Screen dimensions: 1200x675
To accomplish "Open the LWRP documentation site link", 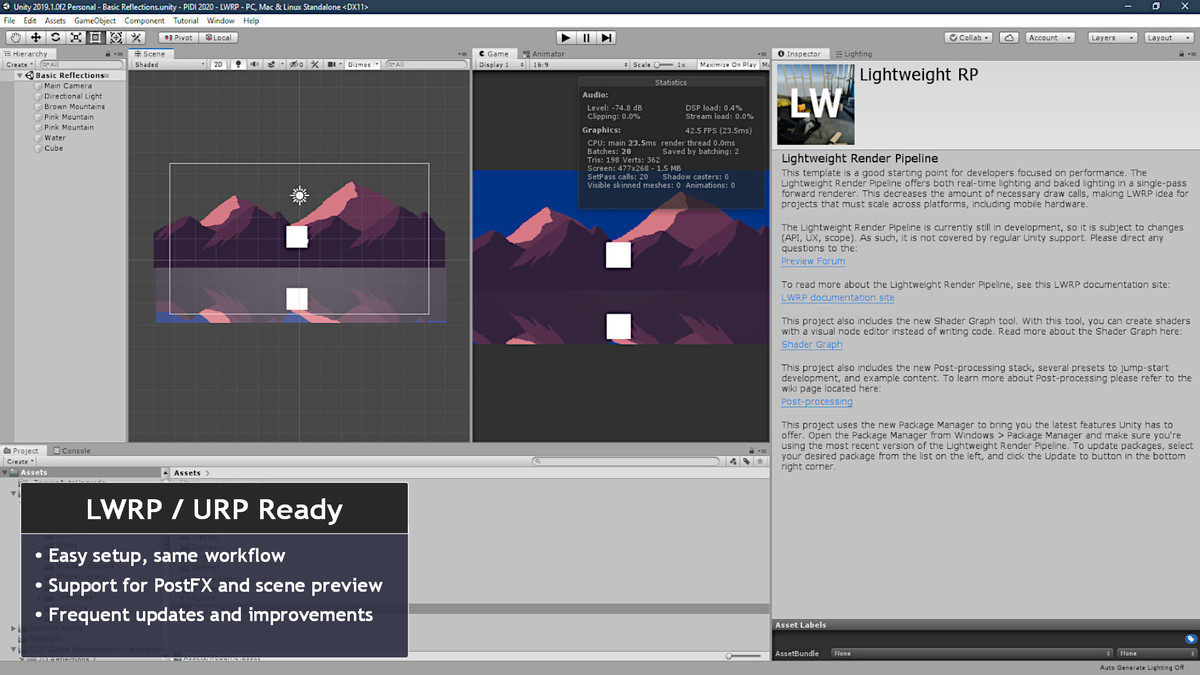I will [837, 297].
